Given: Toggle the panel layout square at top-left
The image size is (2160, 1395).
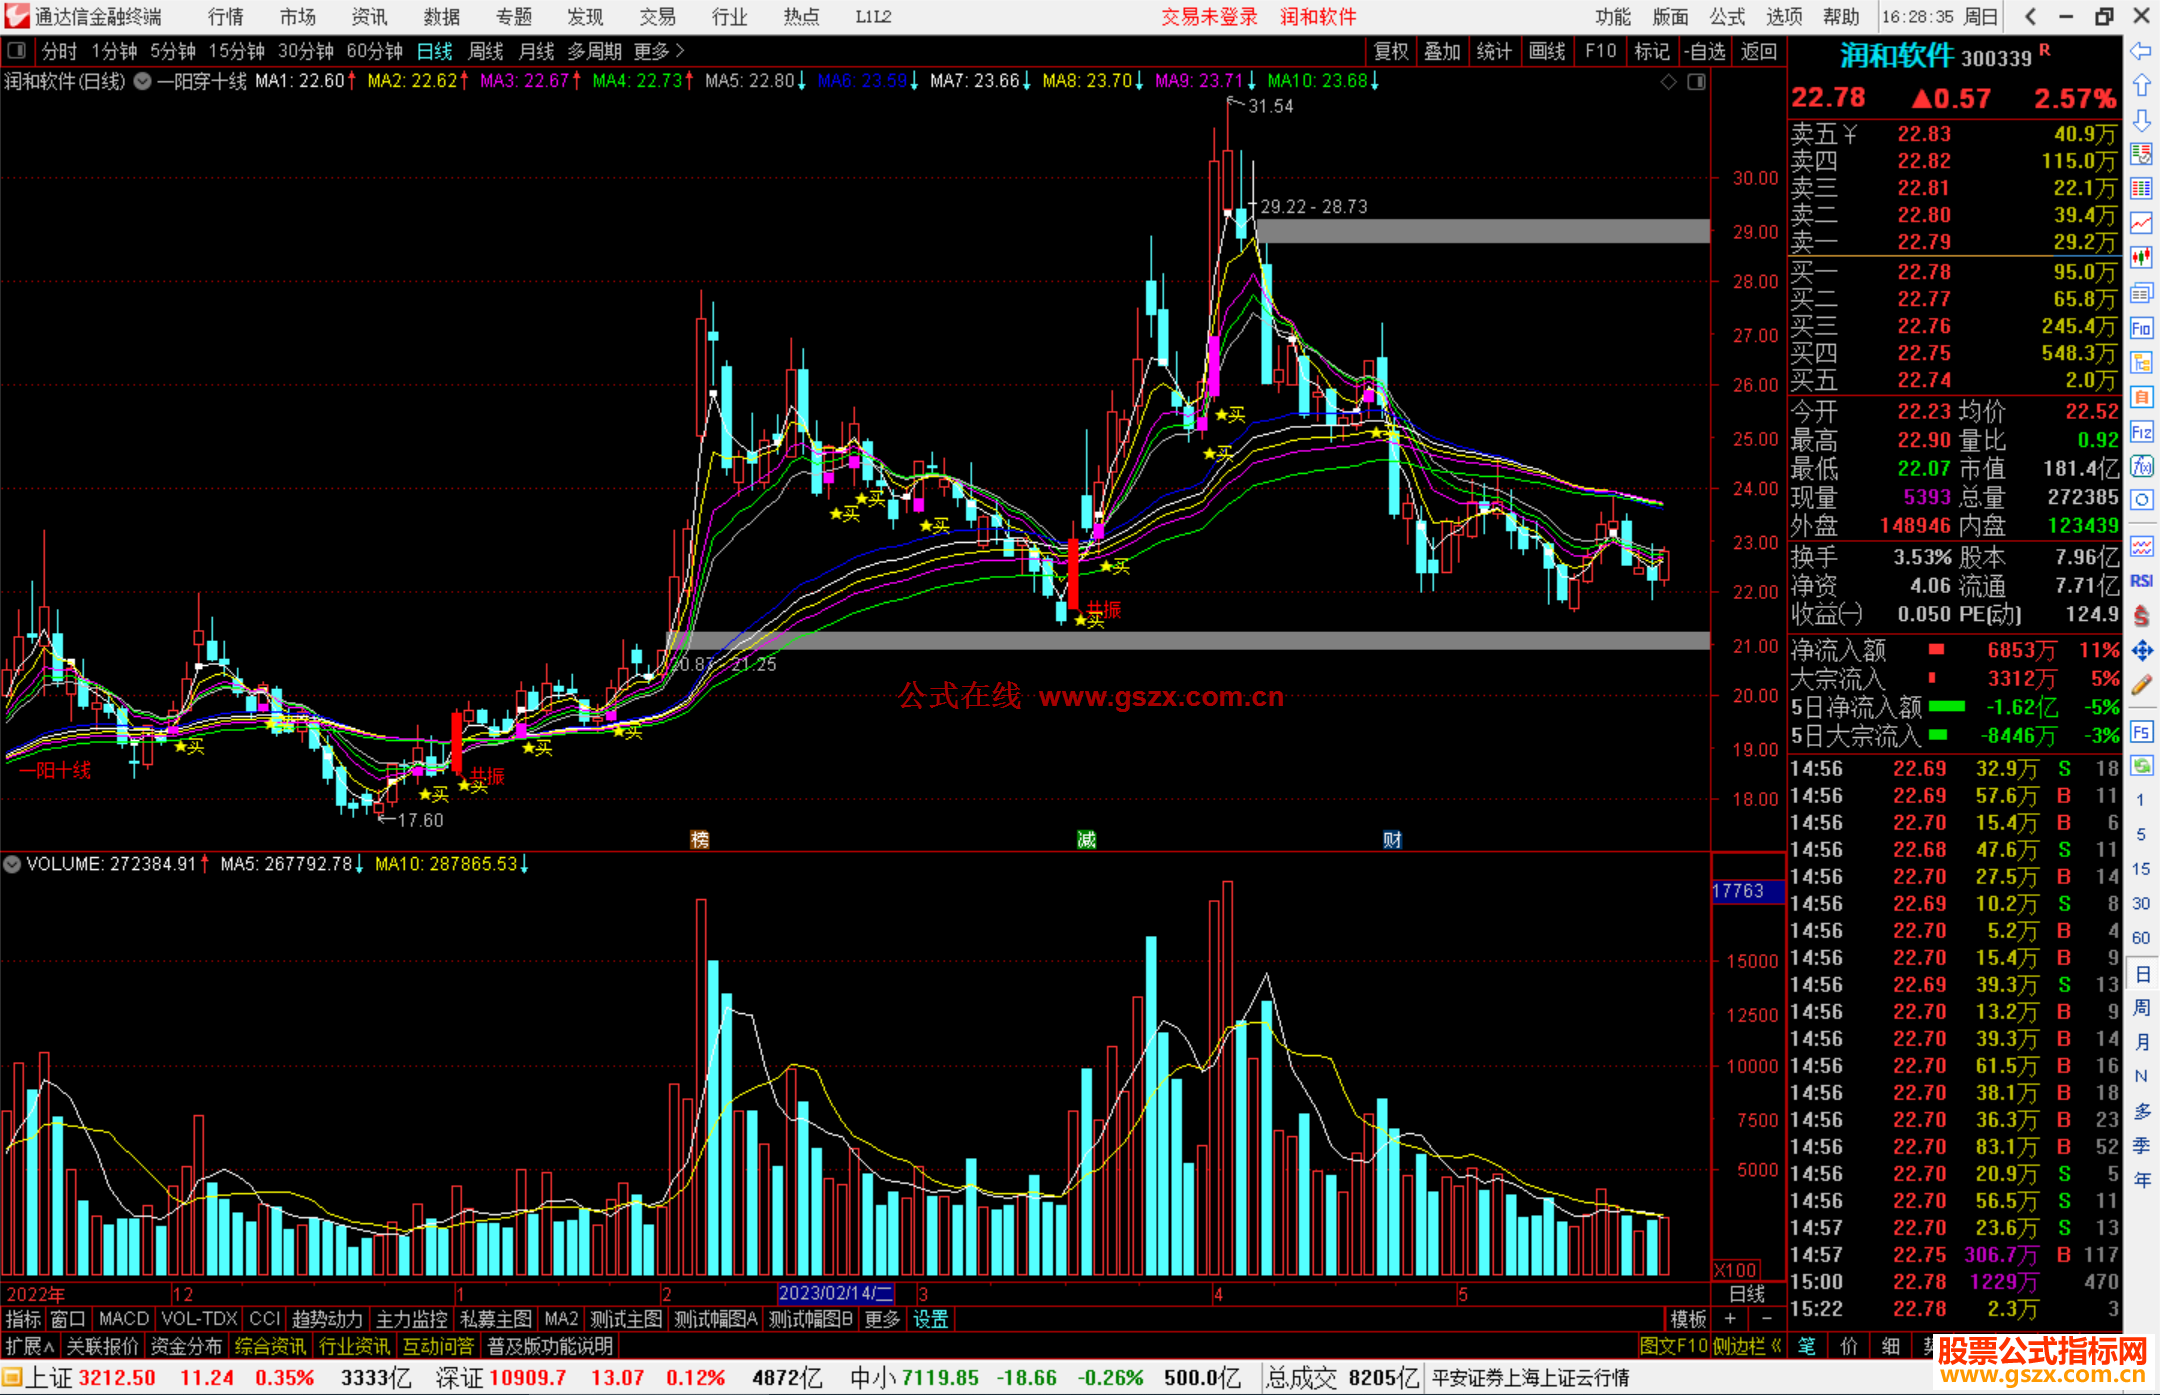Looking at the screenshot, I should (x=17, y=51).
